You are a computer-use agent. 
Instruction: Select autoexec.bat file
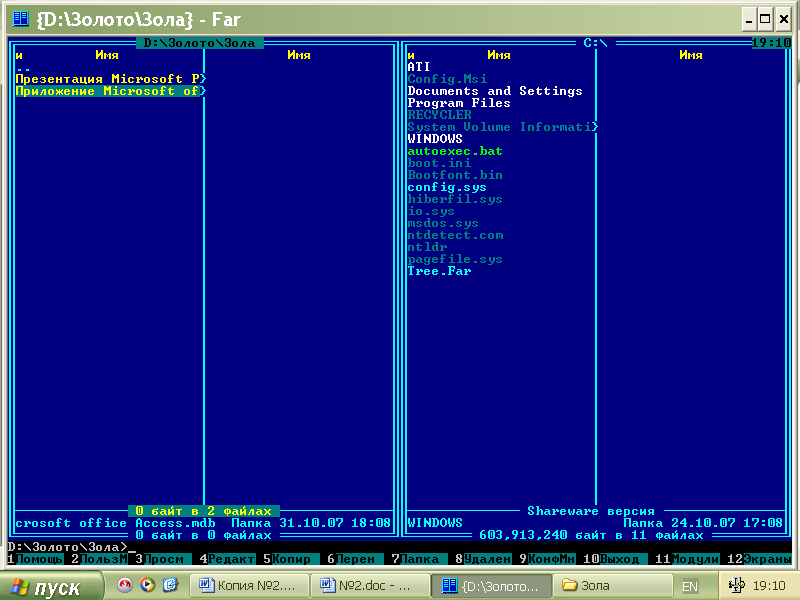(x=455, y=151)
